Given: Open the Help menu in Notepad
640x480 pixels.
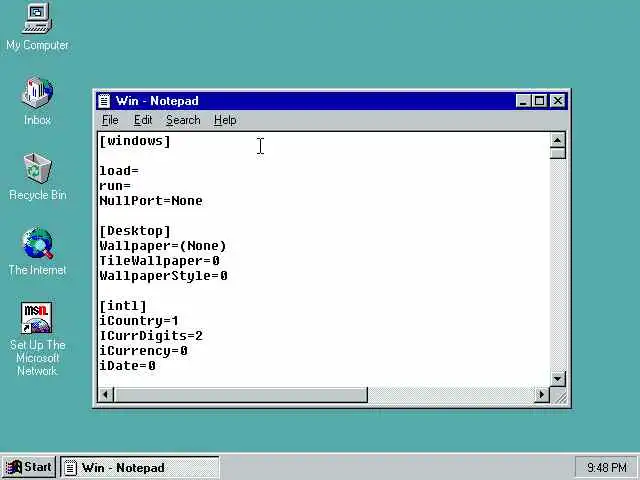Looking at the screenshot, I should (225, 120).
